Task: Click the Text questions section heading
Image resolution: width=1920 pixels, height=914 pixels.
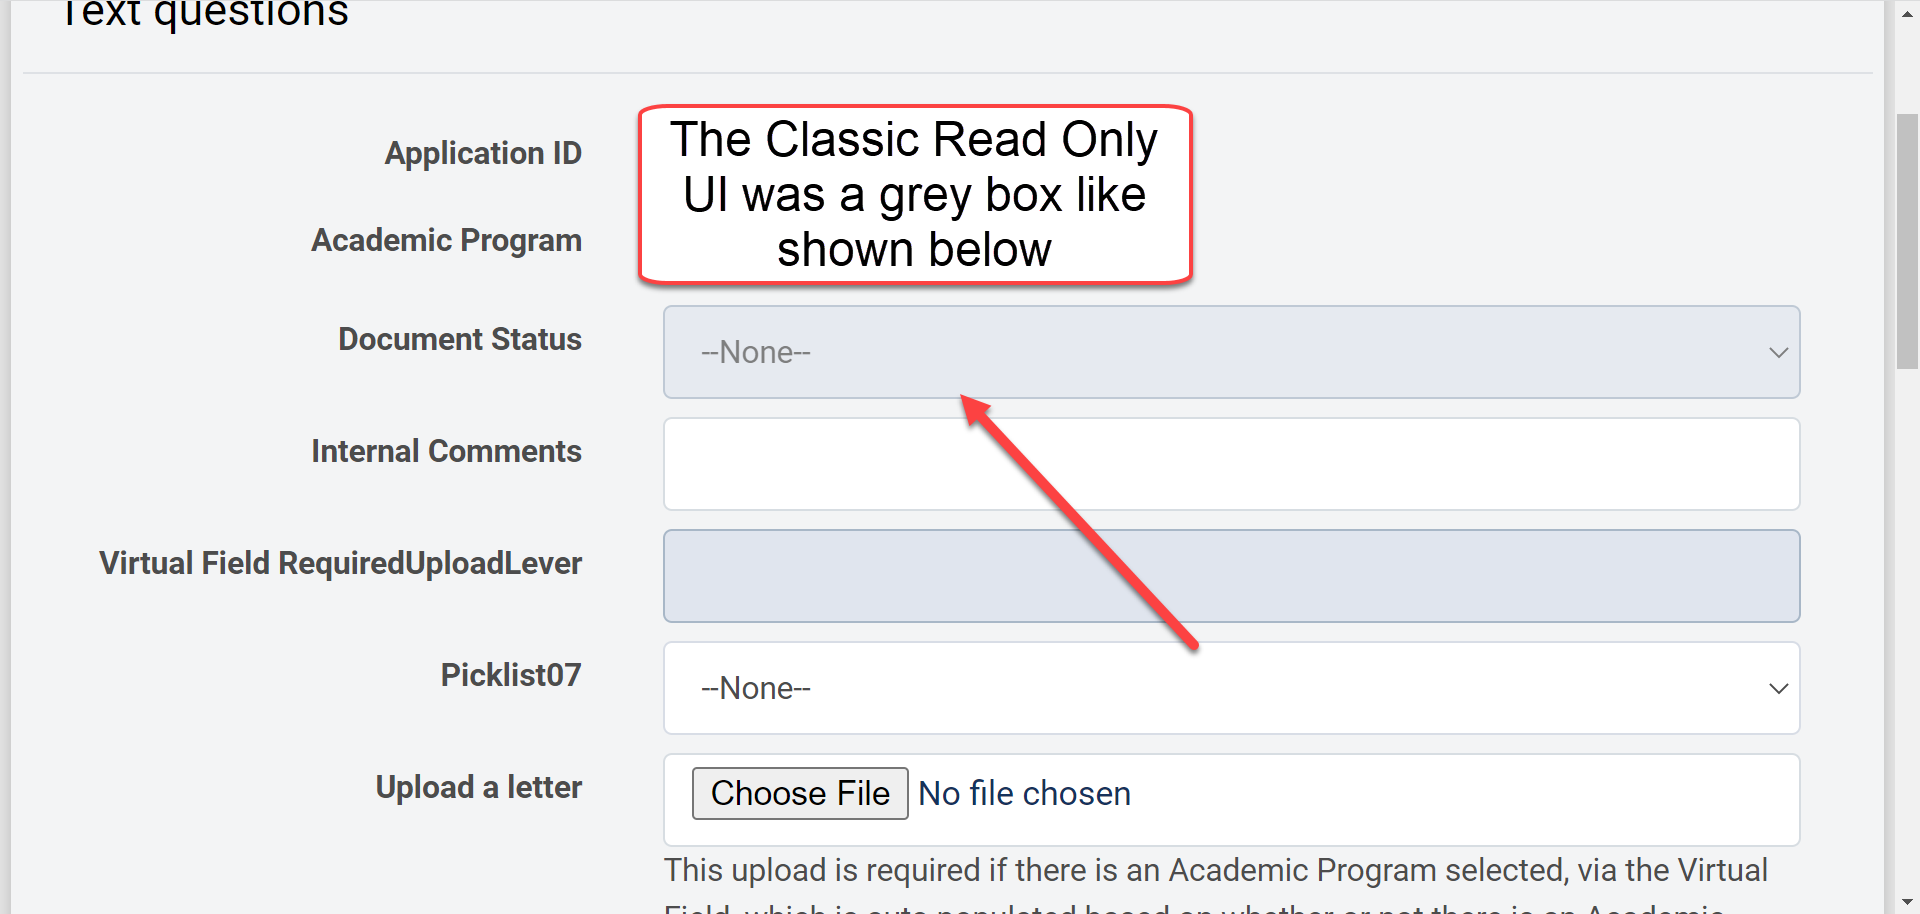Action: click(205, 14)
